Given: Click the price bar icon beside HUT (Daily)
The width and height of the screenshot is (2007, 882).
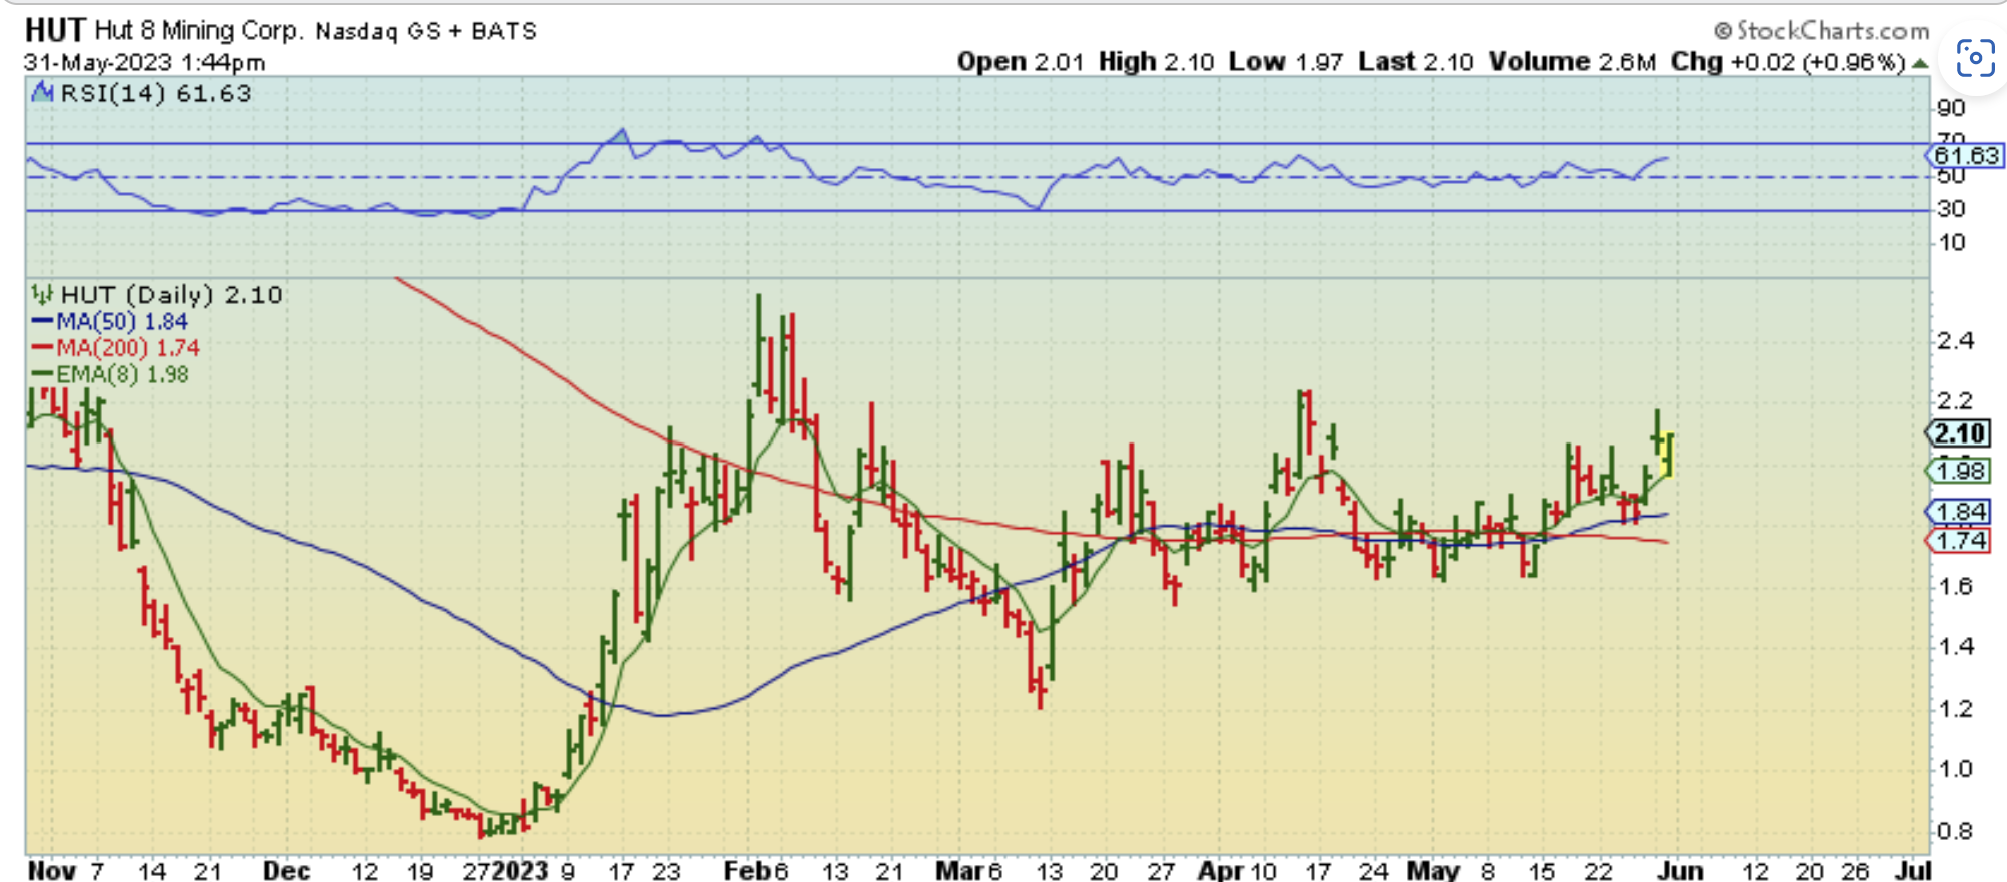Looking at the screenshot, I should tap(42, 295).
